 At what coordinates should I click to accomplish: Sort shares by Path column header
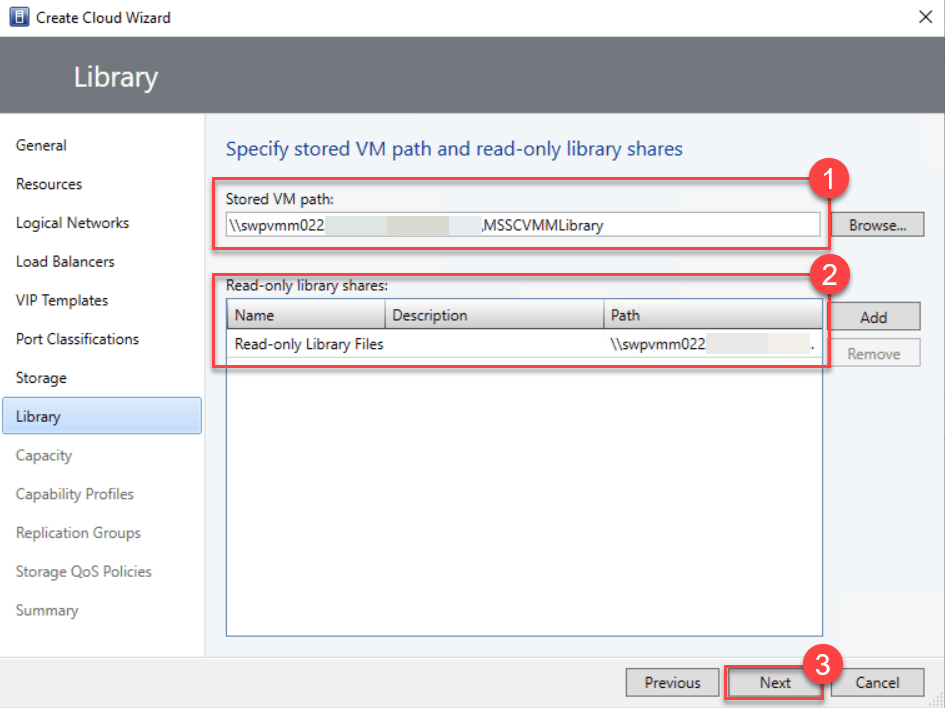point(712,315)
